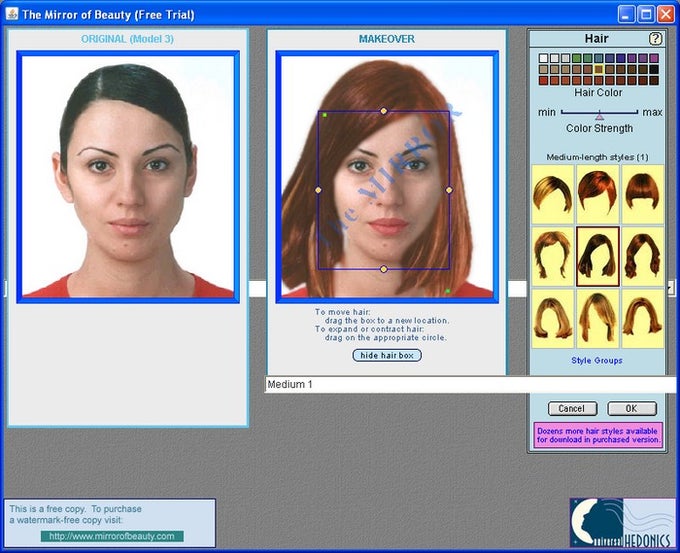Minimize The Mirror of Beauty window
This screenshot has width=680, height=553.
626,14
